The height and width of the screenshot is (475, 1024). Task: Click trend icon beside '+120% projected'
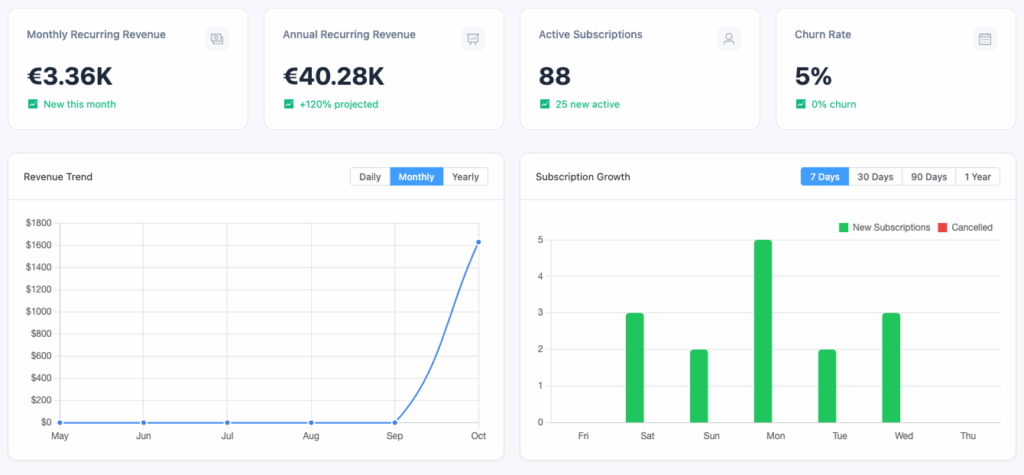[x=289, y=104]
